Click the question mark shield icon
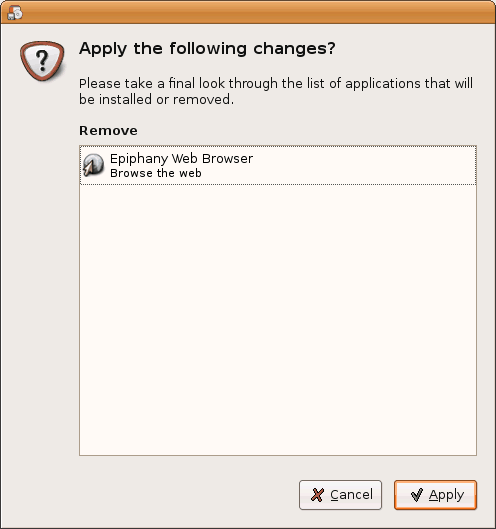Image resolution: width=496 pixels, height=529 pixels. tap(42, 61)
